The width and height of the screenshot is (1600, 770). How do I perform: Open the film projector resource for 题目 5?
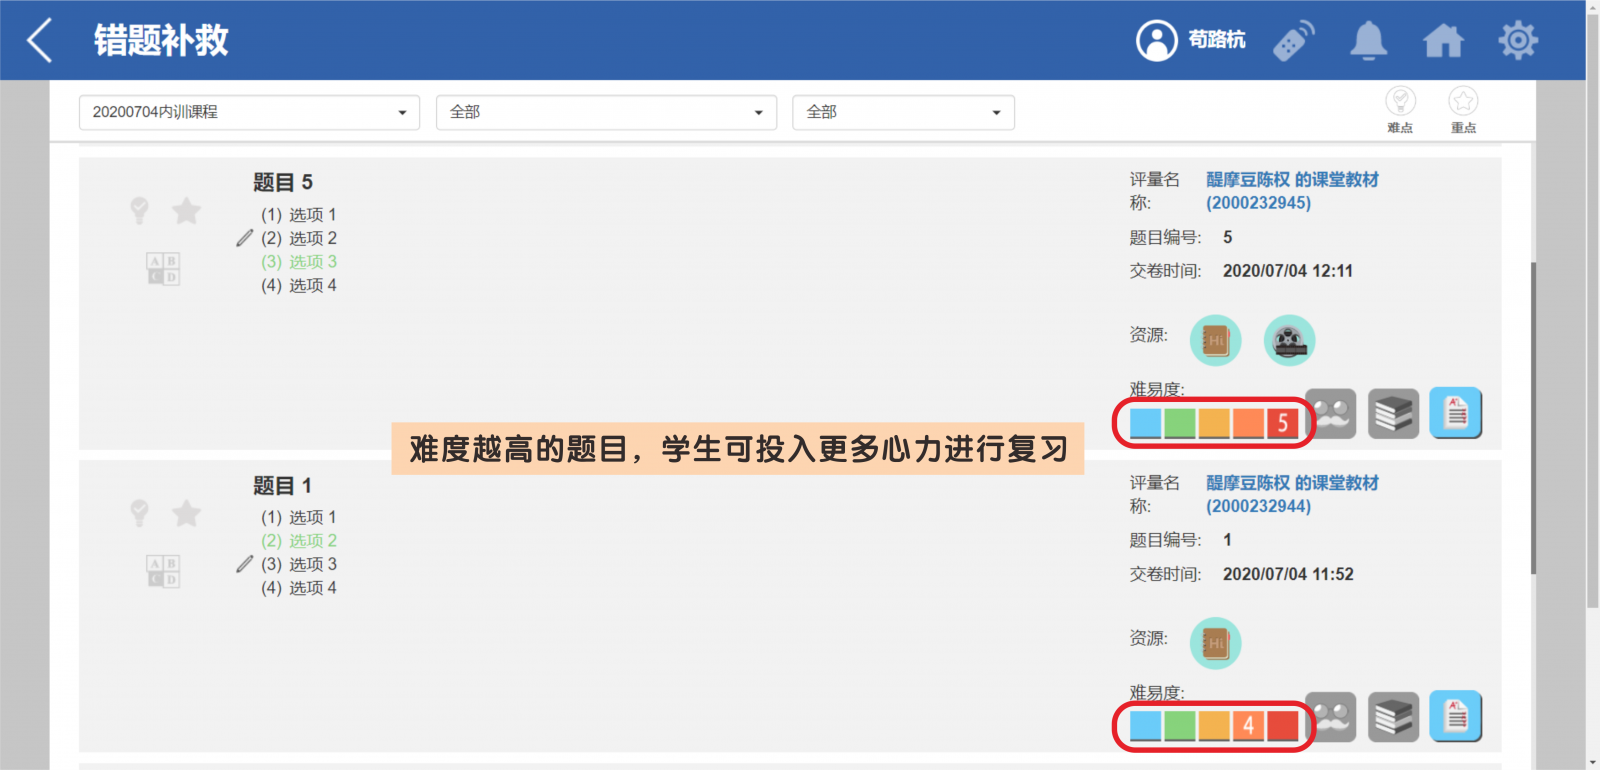click(1289, 341)
